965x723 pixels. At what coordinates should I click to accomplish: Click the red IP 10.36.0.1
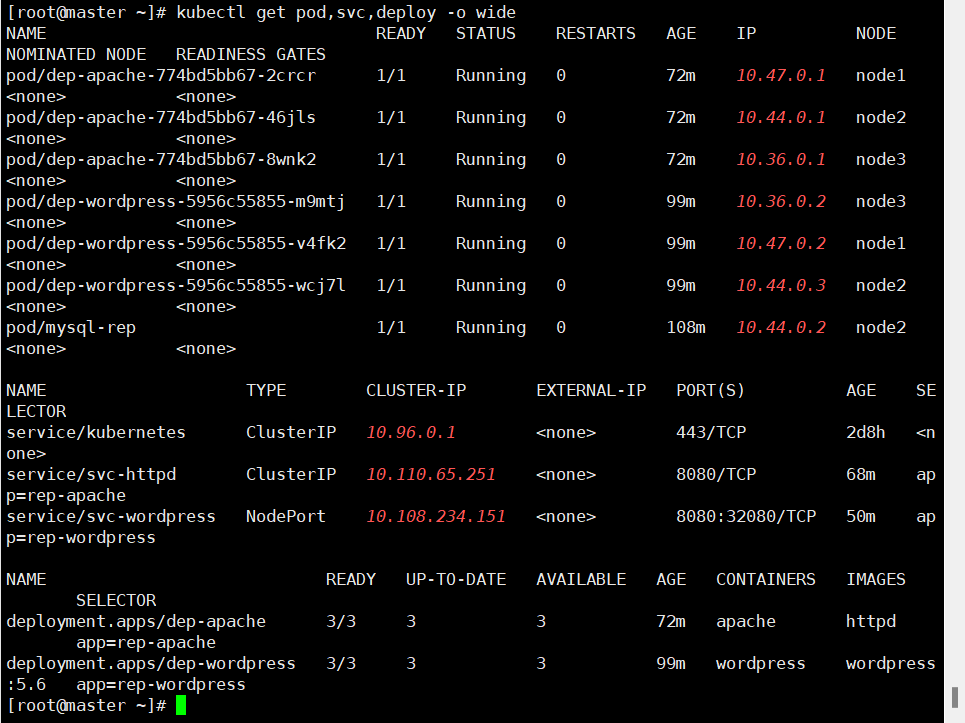point(781,159)
